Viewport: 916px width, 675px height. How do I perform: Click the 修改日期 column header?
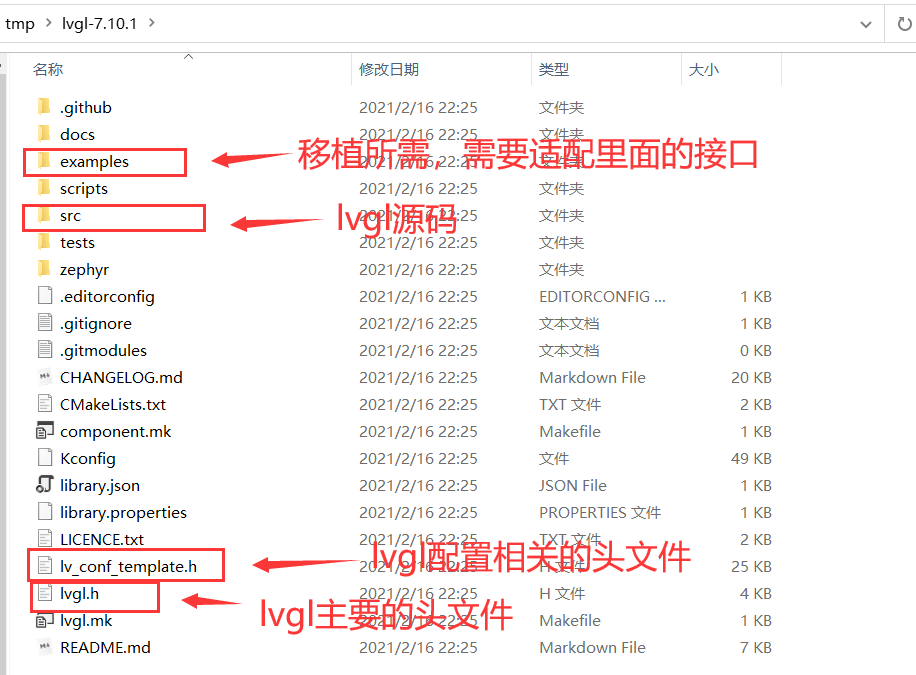[x=389, y=70]
